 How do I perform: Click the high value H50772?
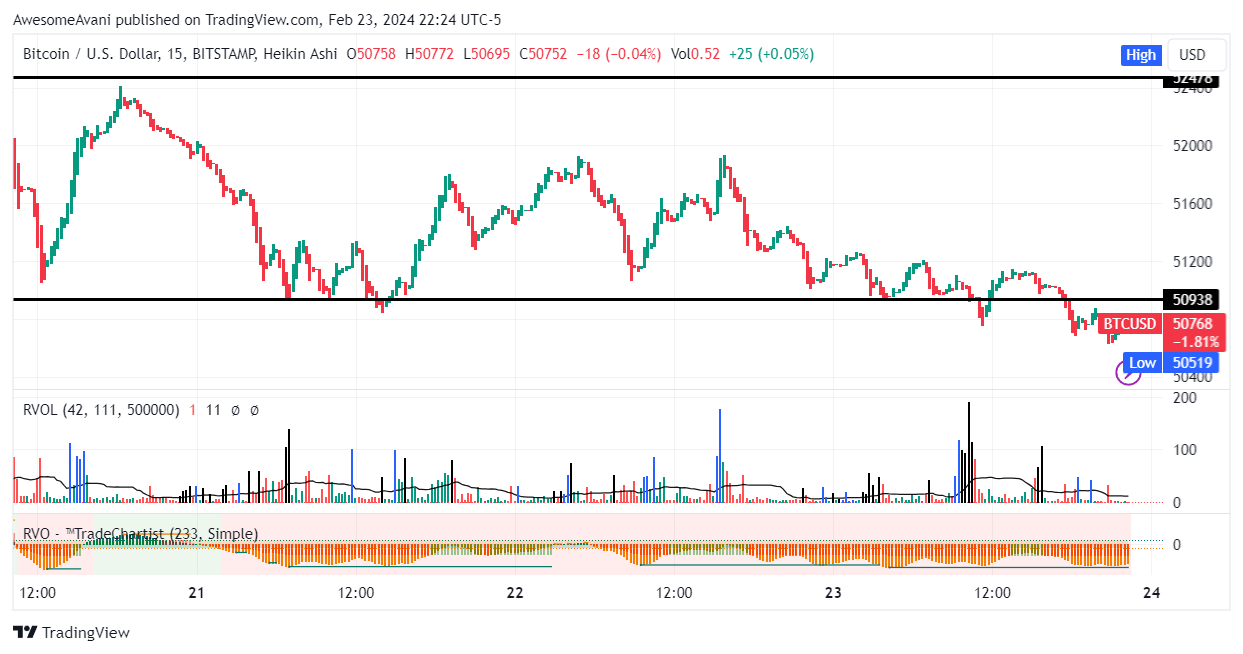click(x=429, y=54)
